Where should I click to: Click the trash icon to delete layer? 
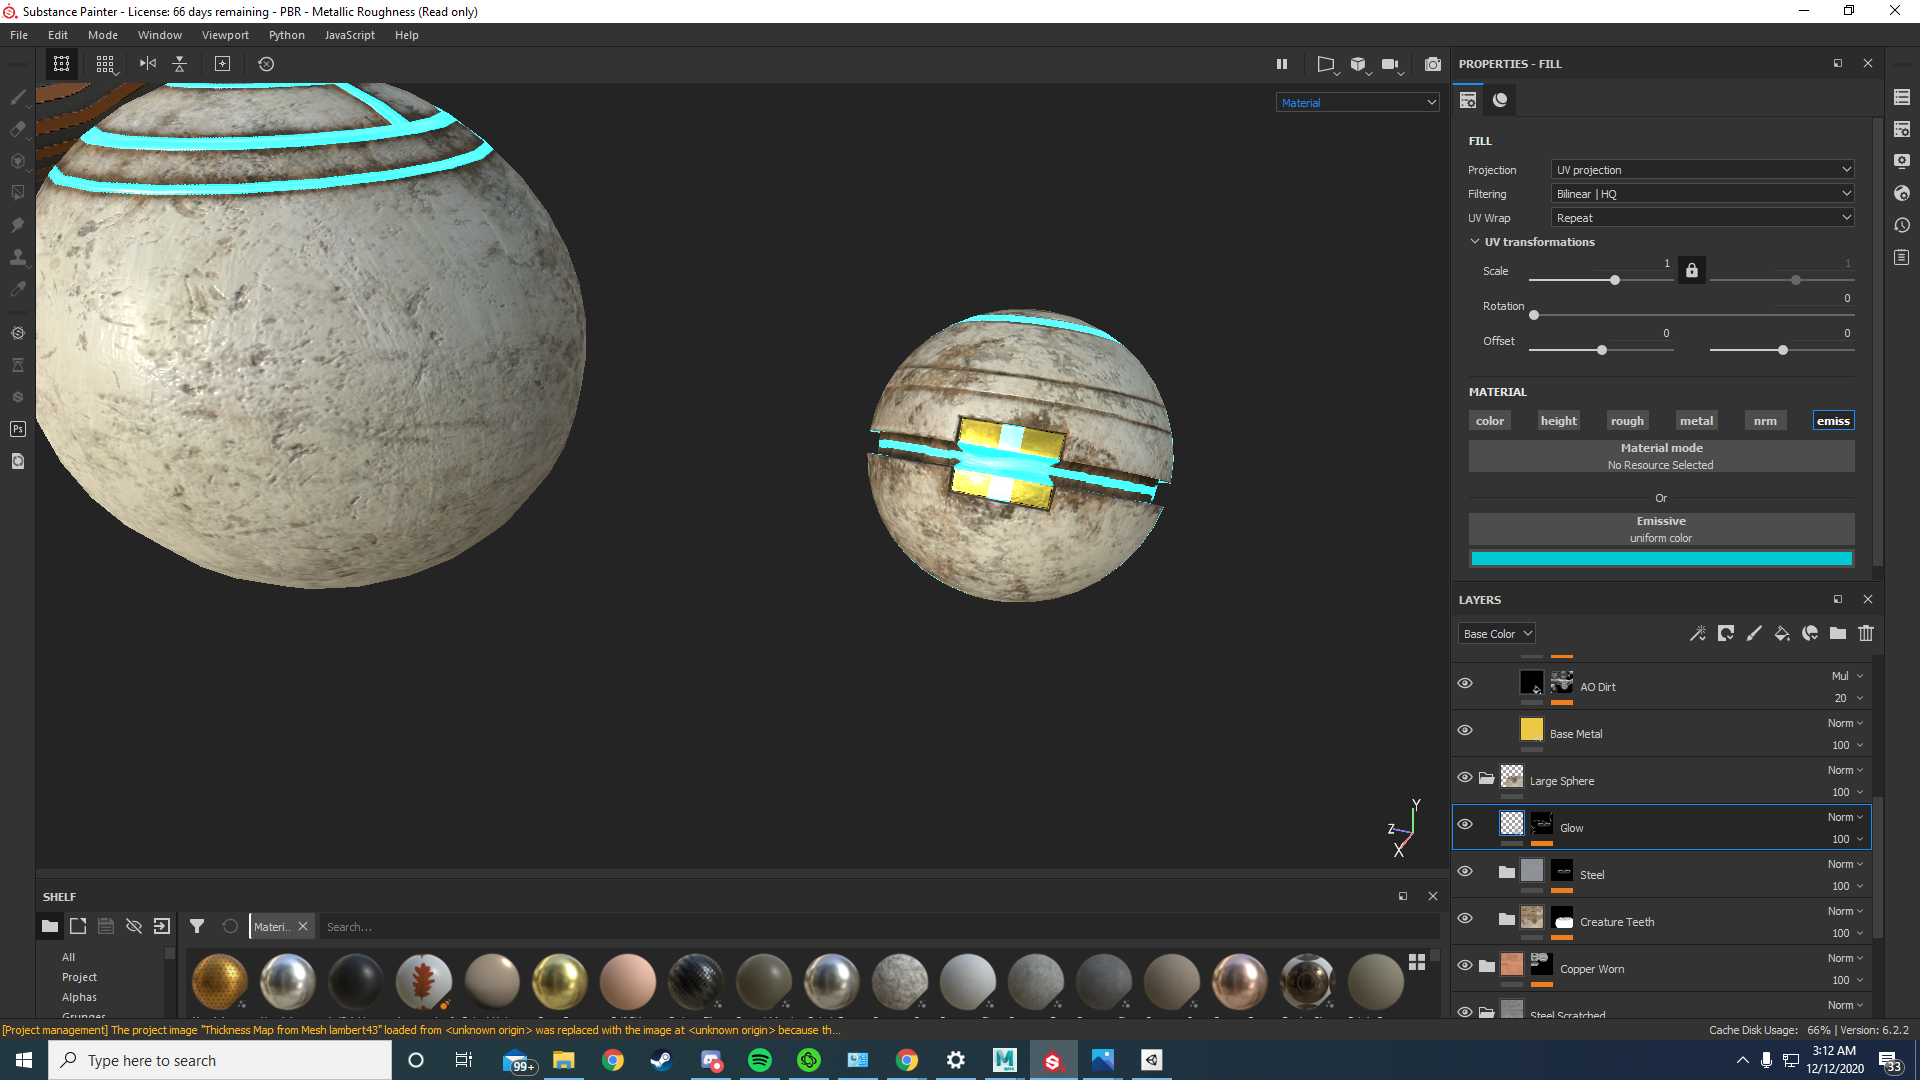pyautogui.click(x=1865, y=633)
